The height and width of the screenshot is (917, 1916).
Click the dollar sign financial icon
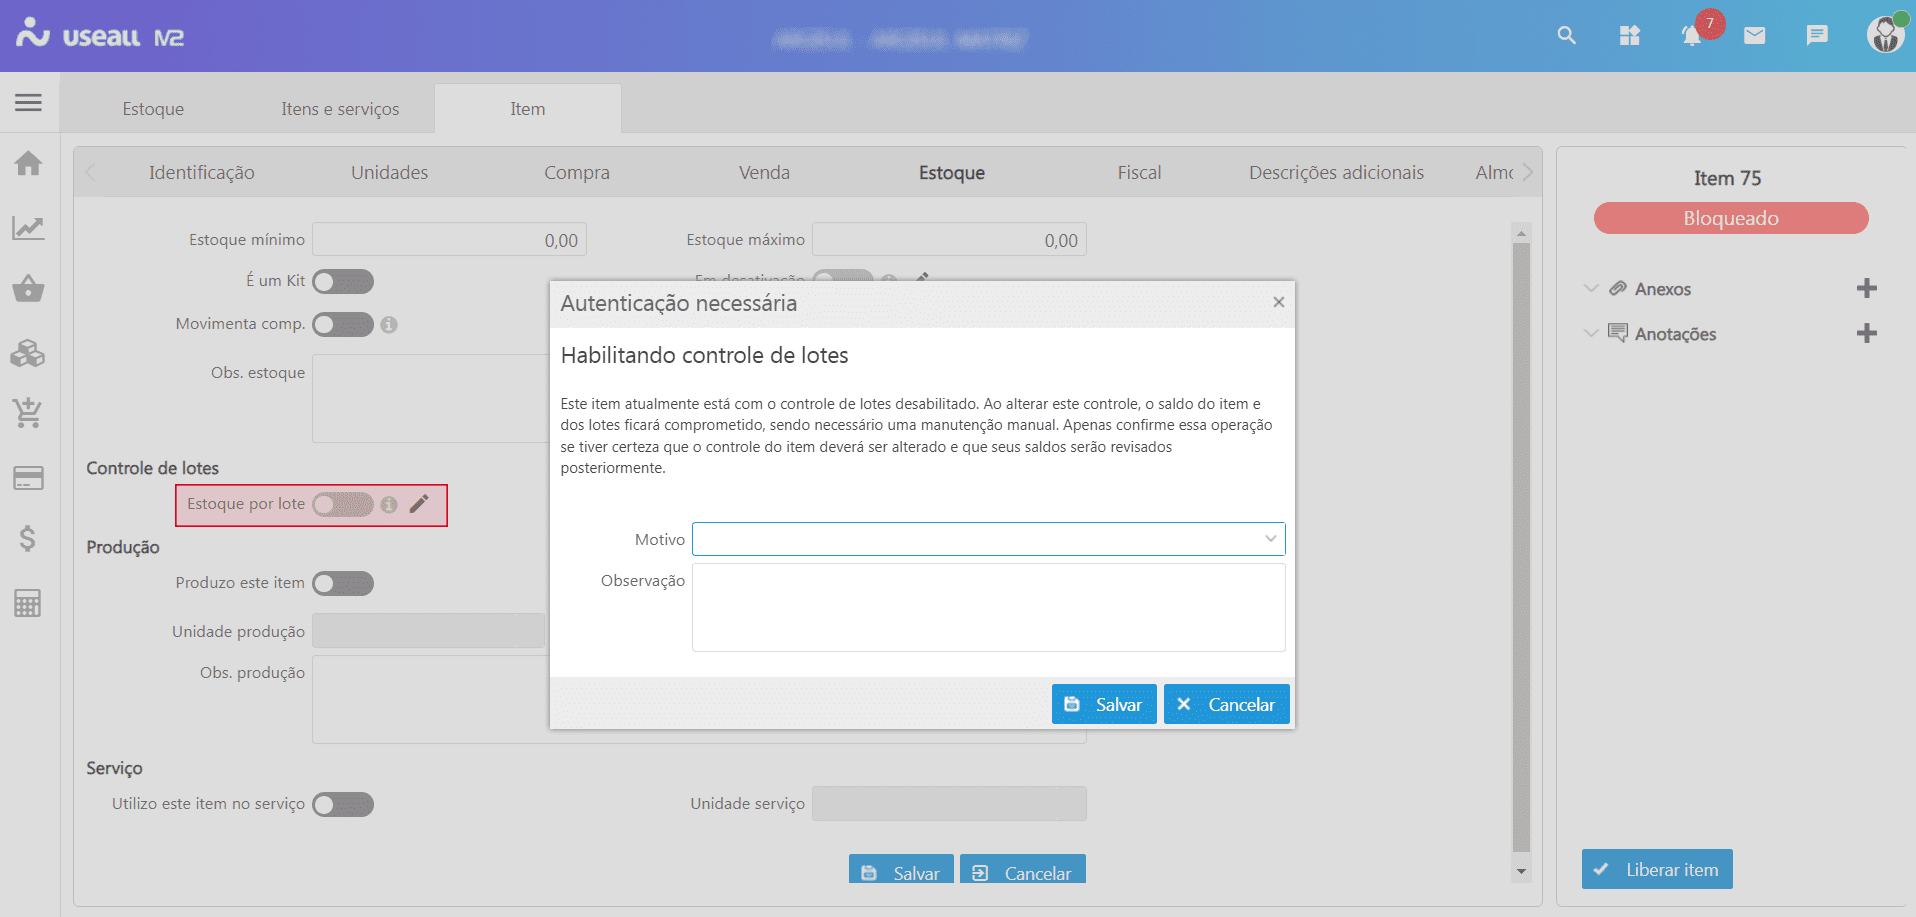(28, 539)
